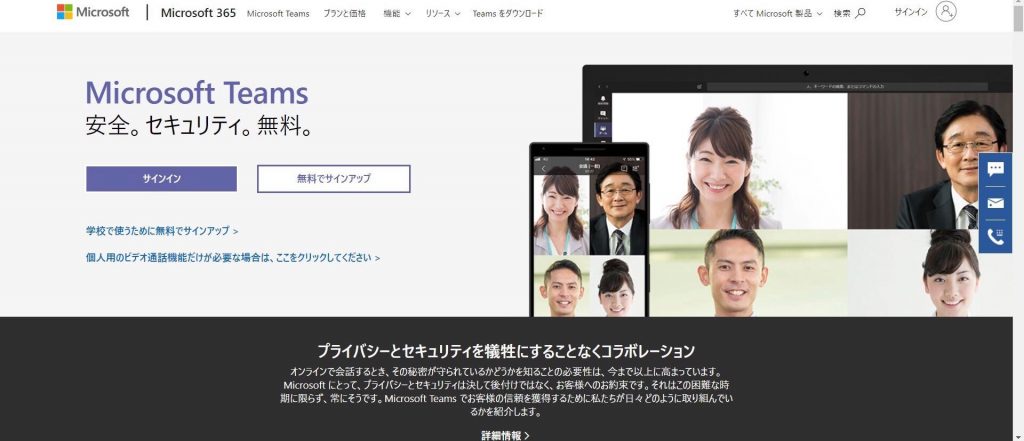Screen dimensions: 1024x441
Task: Expand the 機能 dropdown menu
Action: pyautogui.click(x=397, y=13)
